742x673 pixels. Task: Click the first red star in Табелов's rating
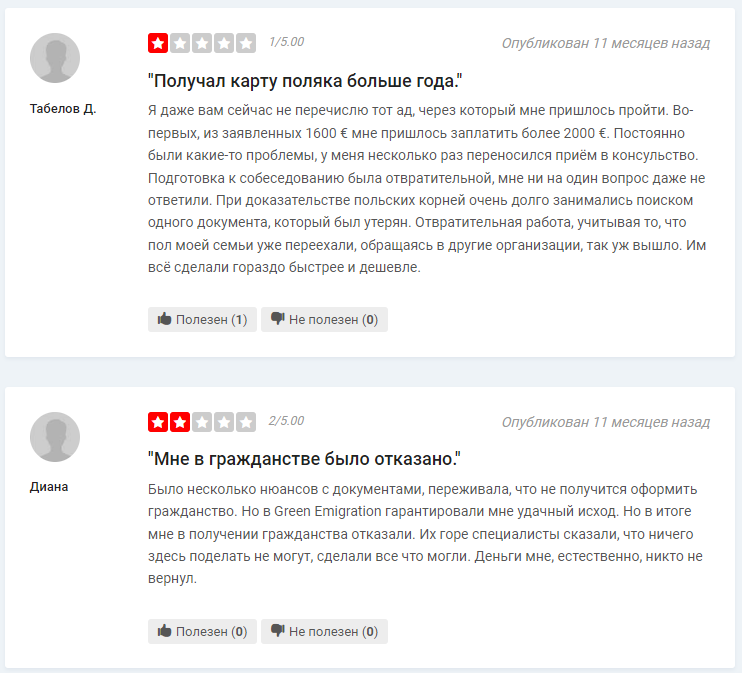pos(158,43)
